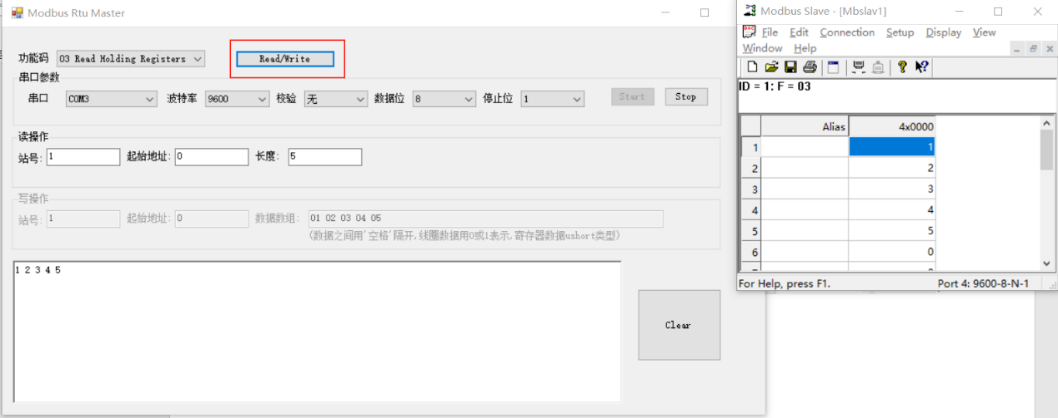Click the window definition toolbar icon
This screenshot has height=418, width=1058.
pos(832,67)
